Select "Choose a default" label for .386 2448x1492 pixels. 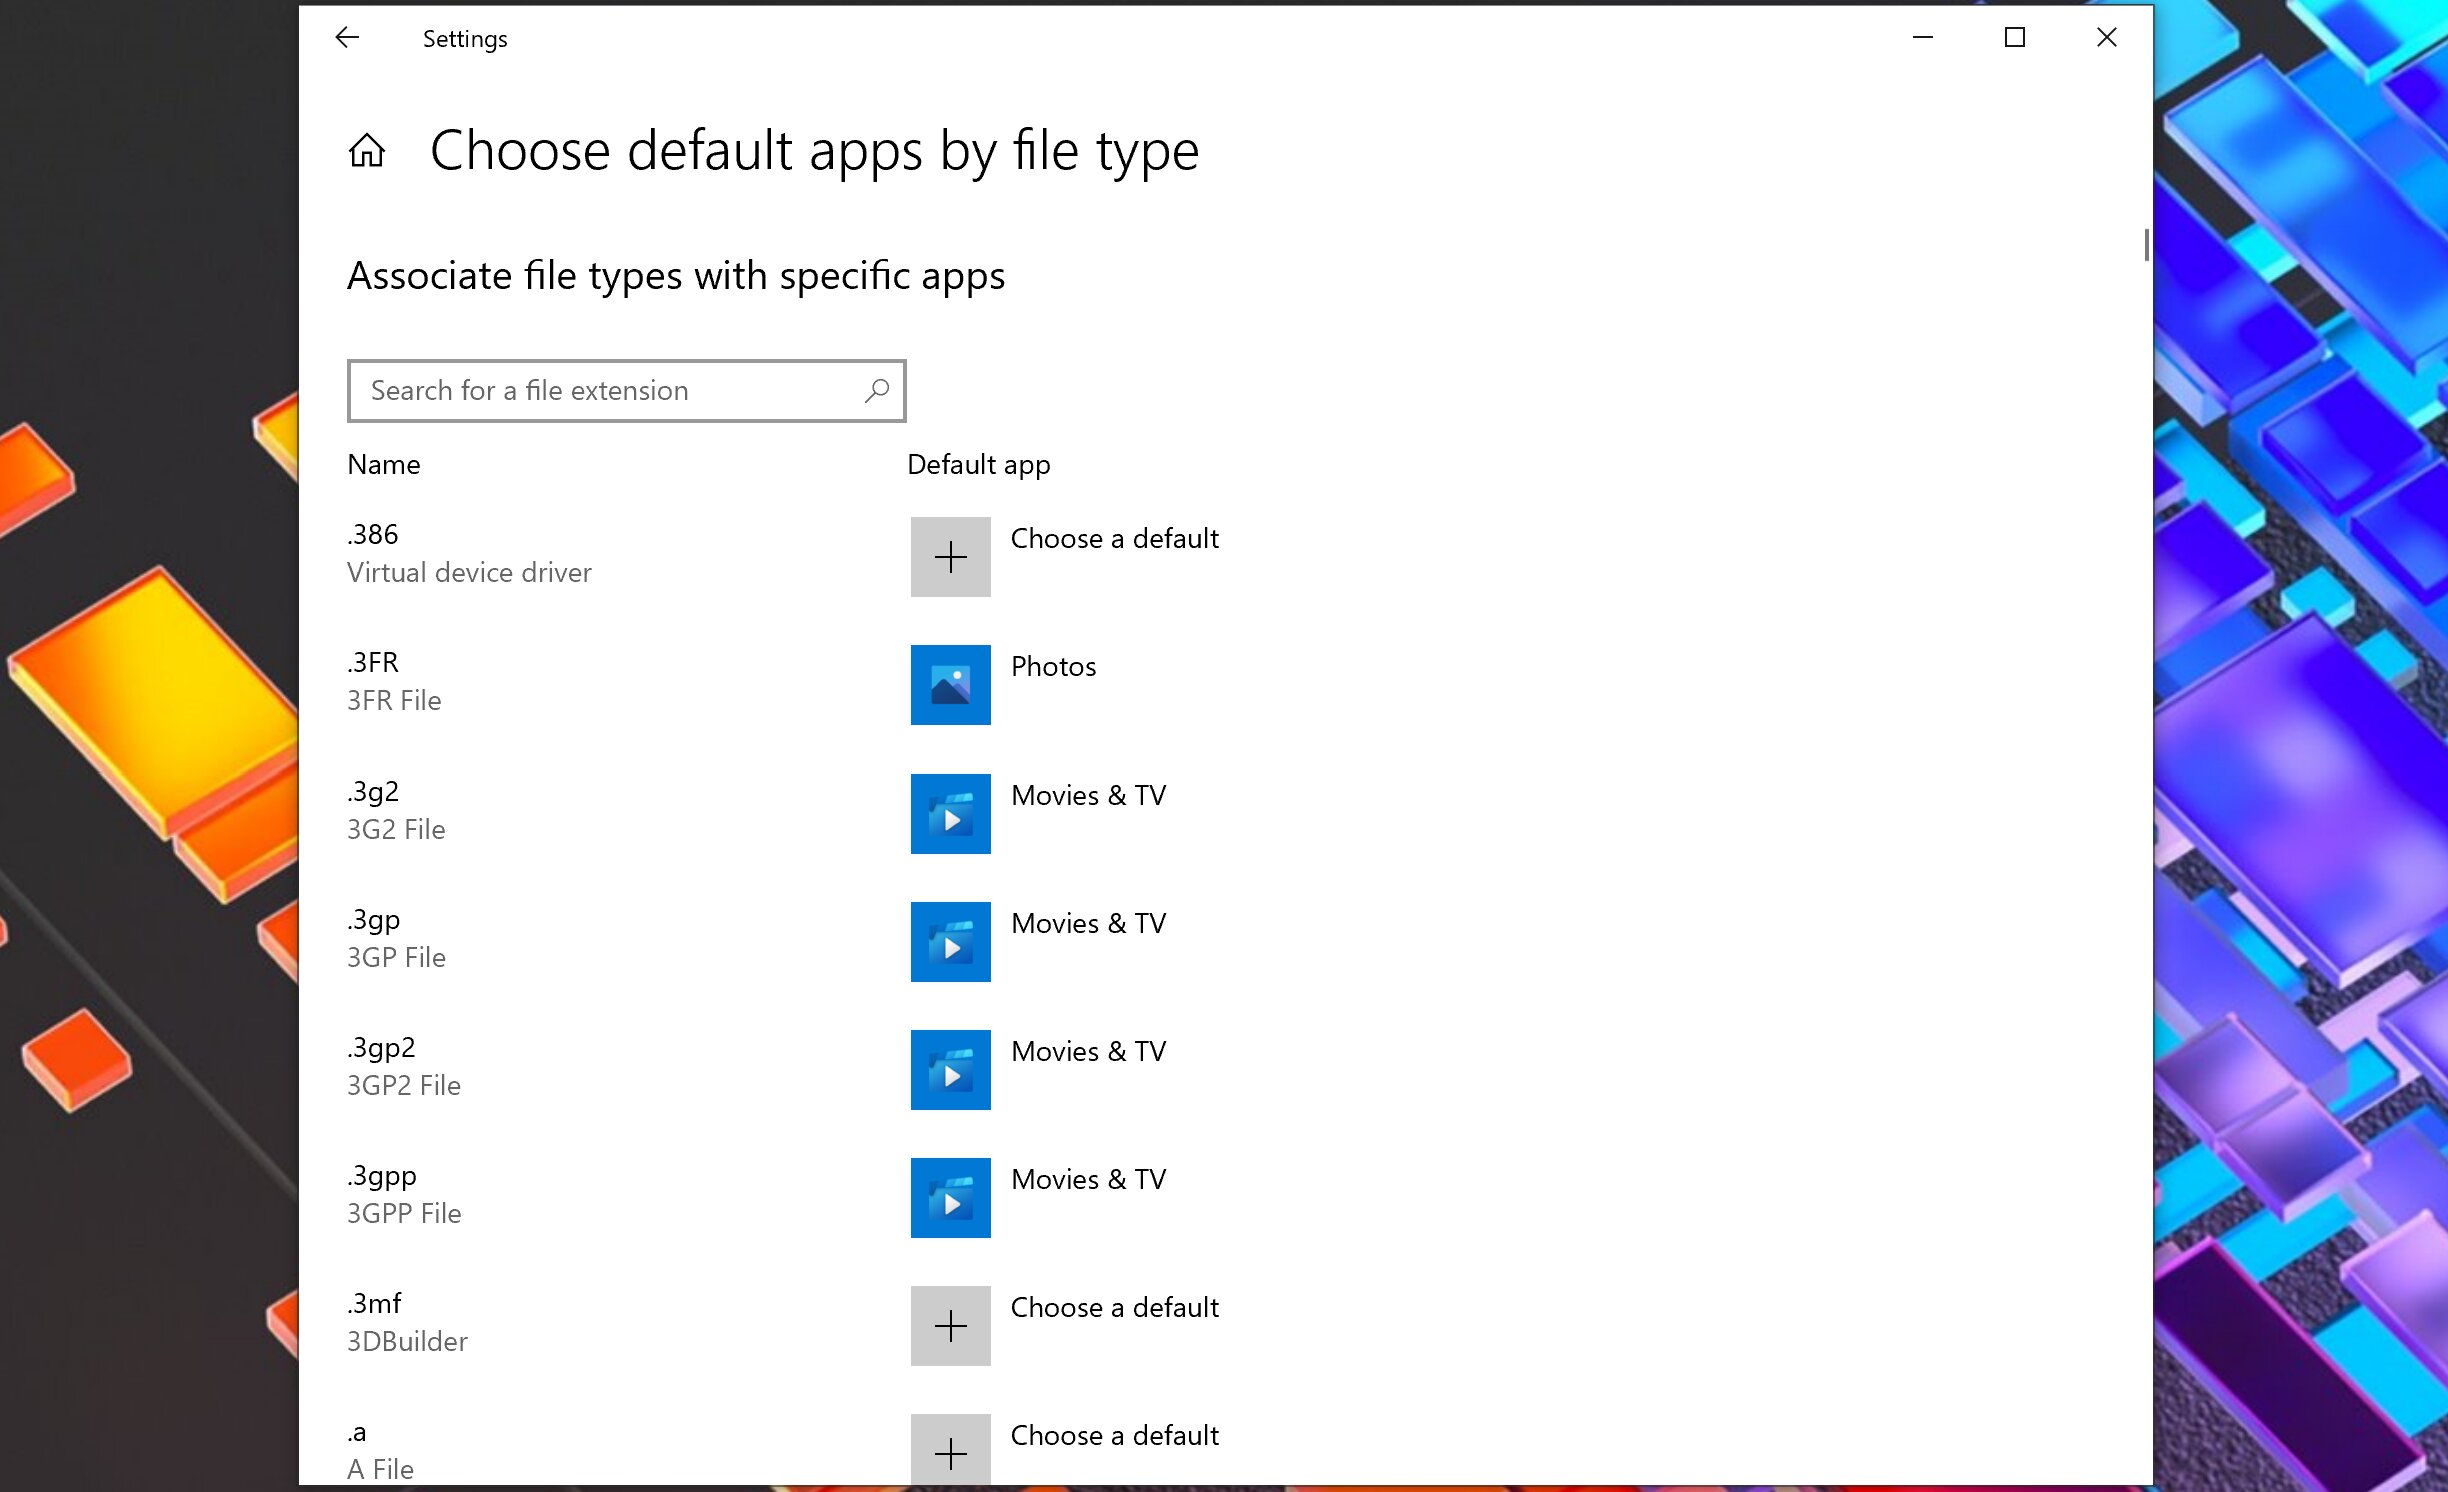[1114, 538]
